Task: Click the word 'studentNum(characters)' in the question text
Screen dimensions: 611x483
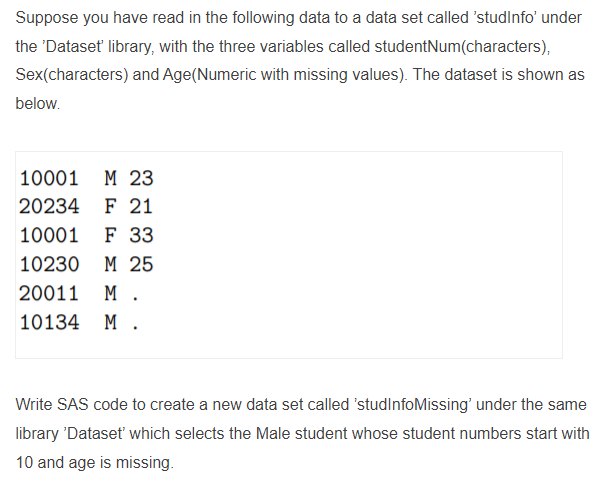Action: pyautogui.click(x=462, y=47)
